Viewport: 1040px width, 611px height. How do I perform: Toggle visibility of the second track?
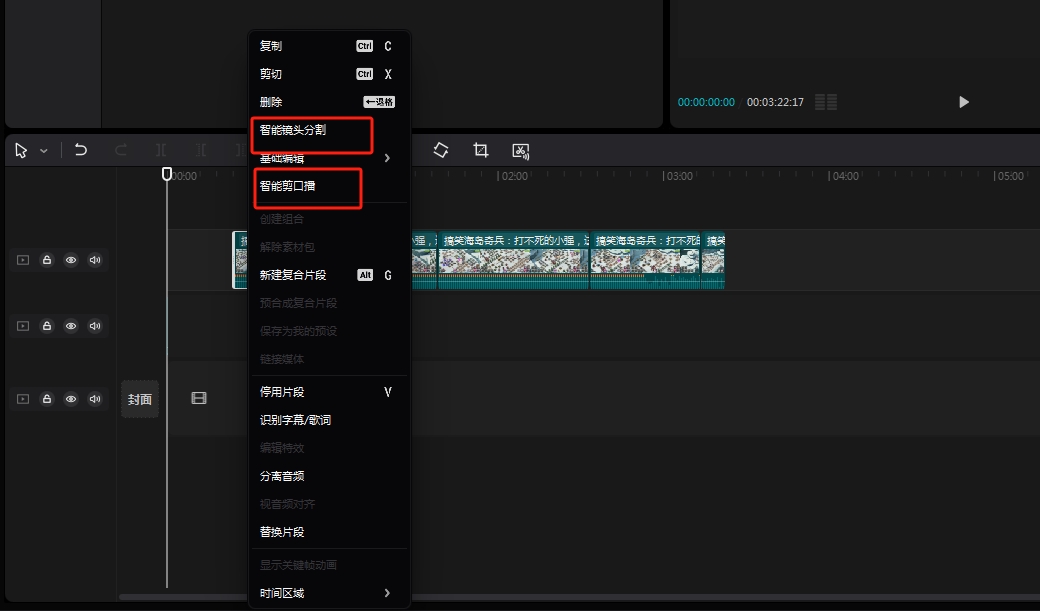tap(71, 326)
